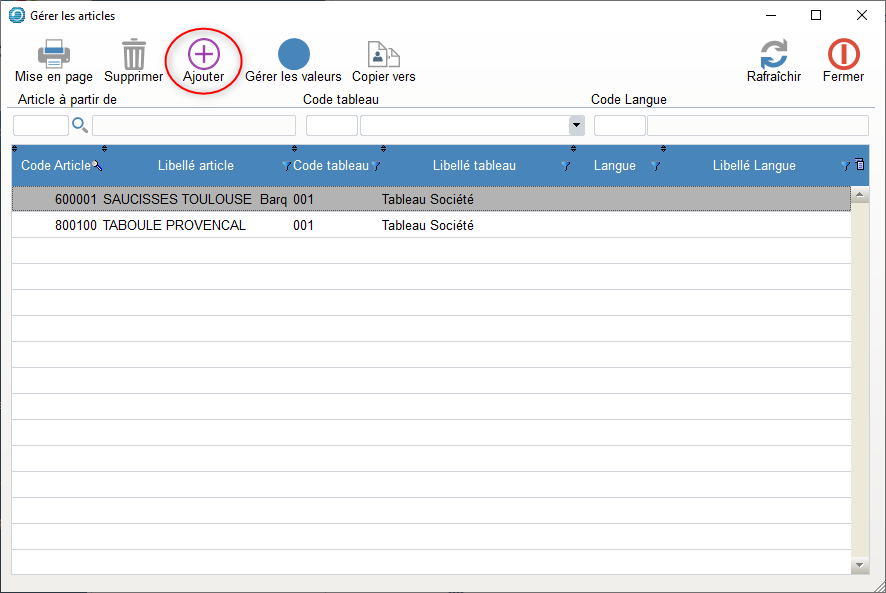Click the Article à partir de code field

click(40, 125)
